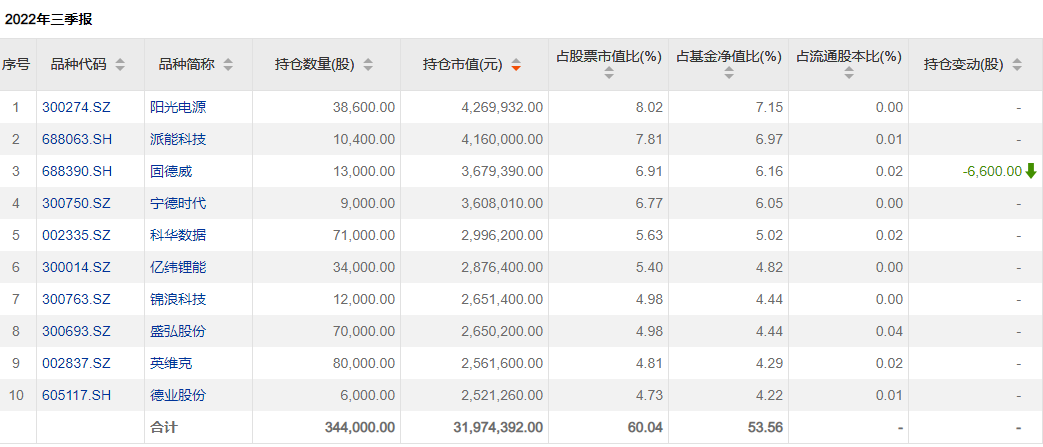The image size is (1043, 447).
Task: Open stock code 300763.SZ
Action: click(76, 299)
